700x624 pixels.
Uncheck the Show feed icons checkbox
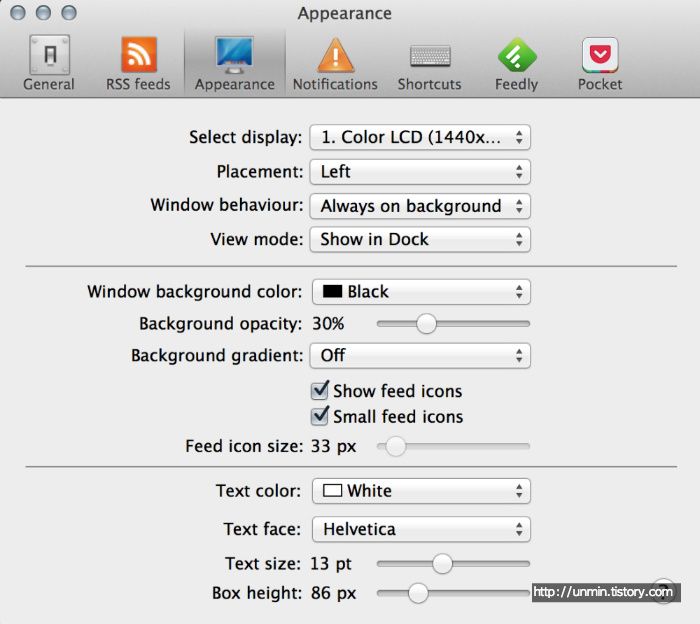pyautogui.click(x=320, y=391)
